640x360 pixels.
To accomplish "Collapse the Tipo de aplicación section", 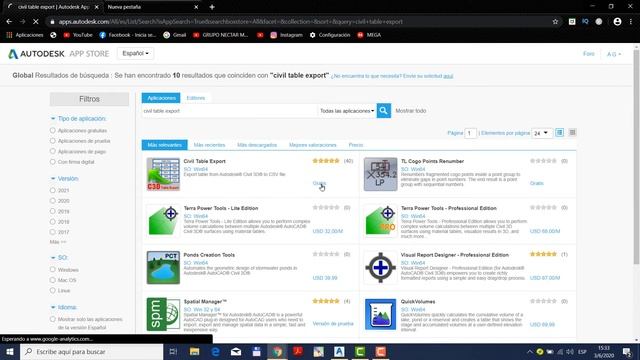I will point(78,118).
